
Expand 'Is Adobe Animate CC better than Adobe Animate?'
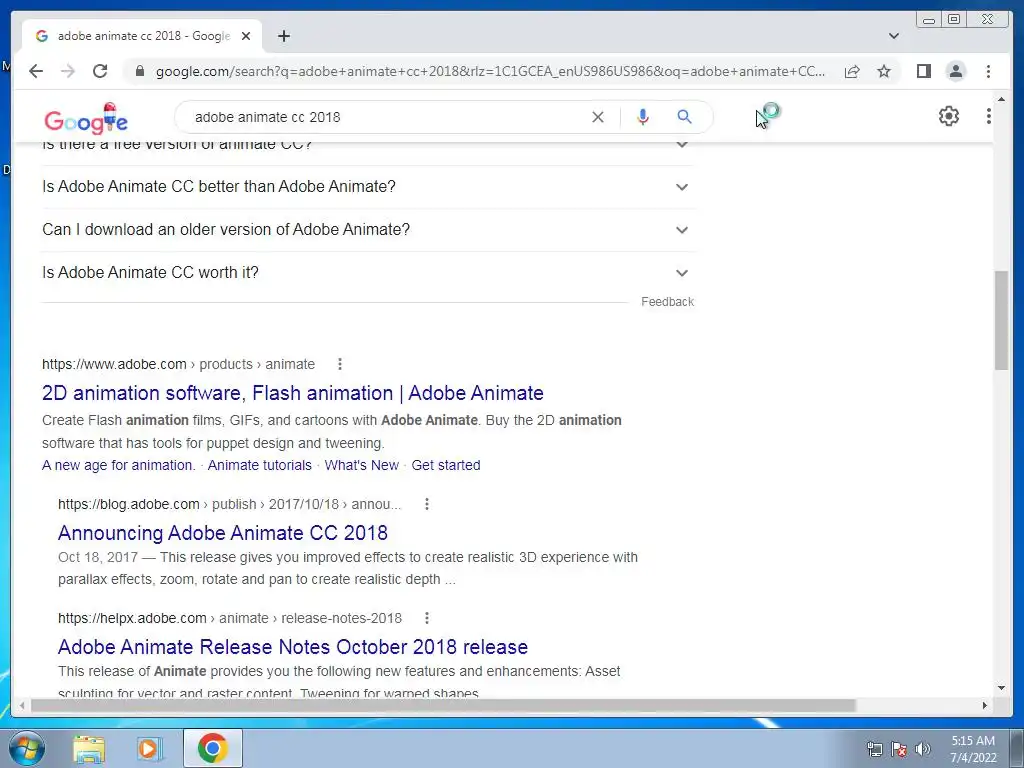368,187
